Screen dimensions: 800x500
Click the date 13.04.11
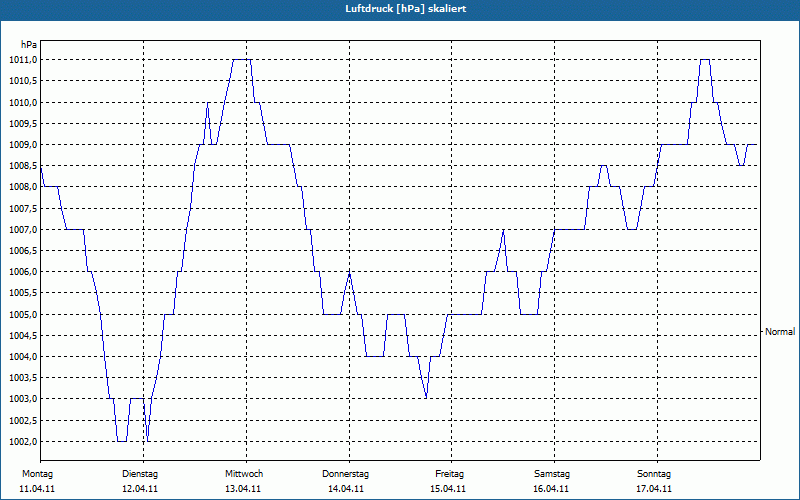(243, 489)
